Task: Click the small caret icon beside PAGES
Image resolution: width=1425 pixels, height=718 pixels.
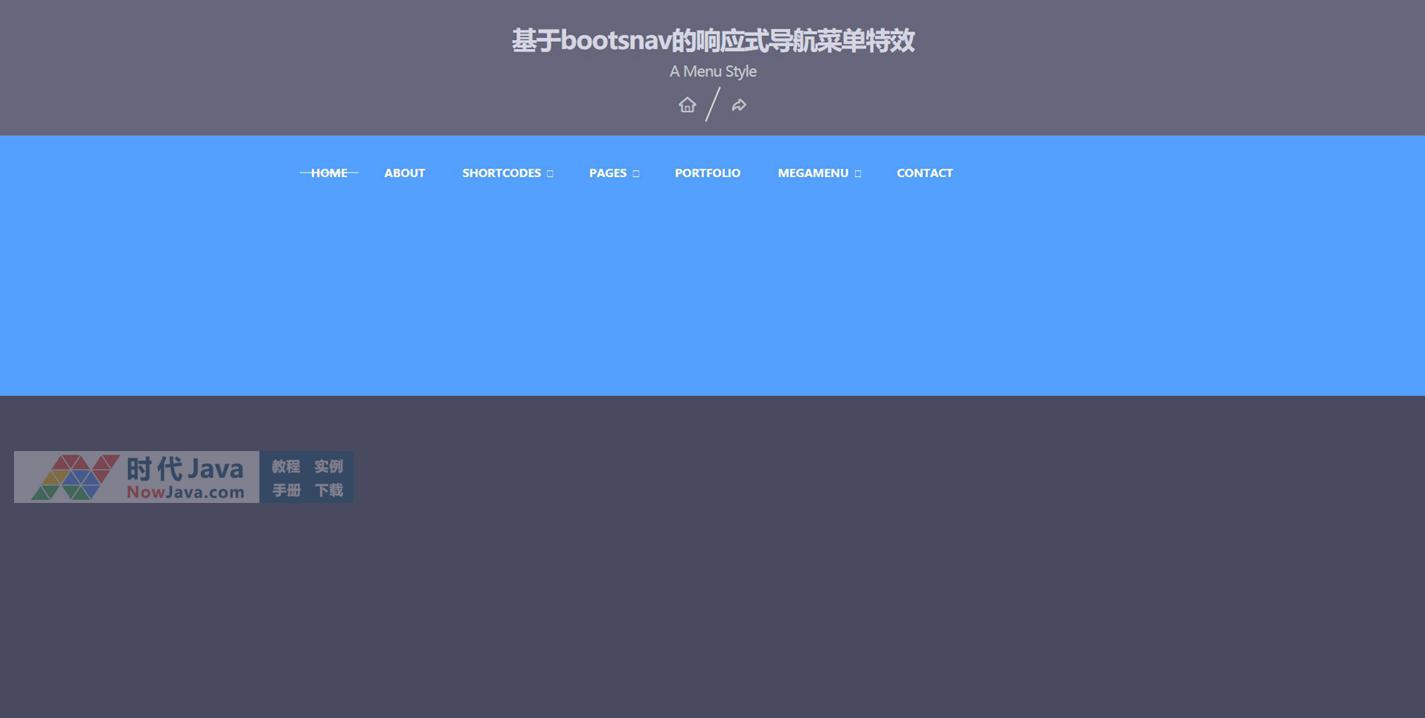Action: pyautogui.click(x=636, y=174)
